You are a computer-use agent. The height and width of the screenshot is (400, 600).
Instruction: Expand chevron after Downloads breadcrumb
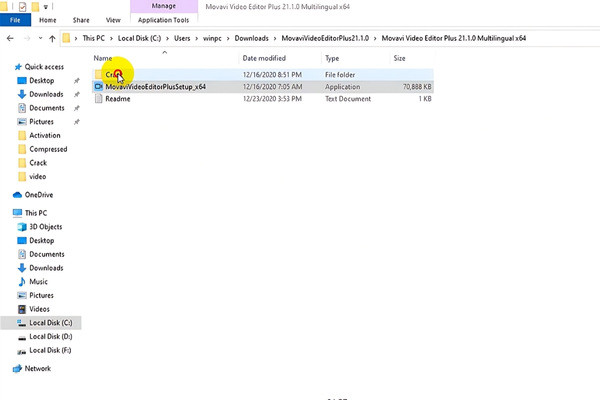click(x=275, y=38)
